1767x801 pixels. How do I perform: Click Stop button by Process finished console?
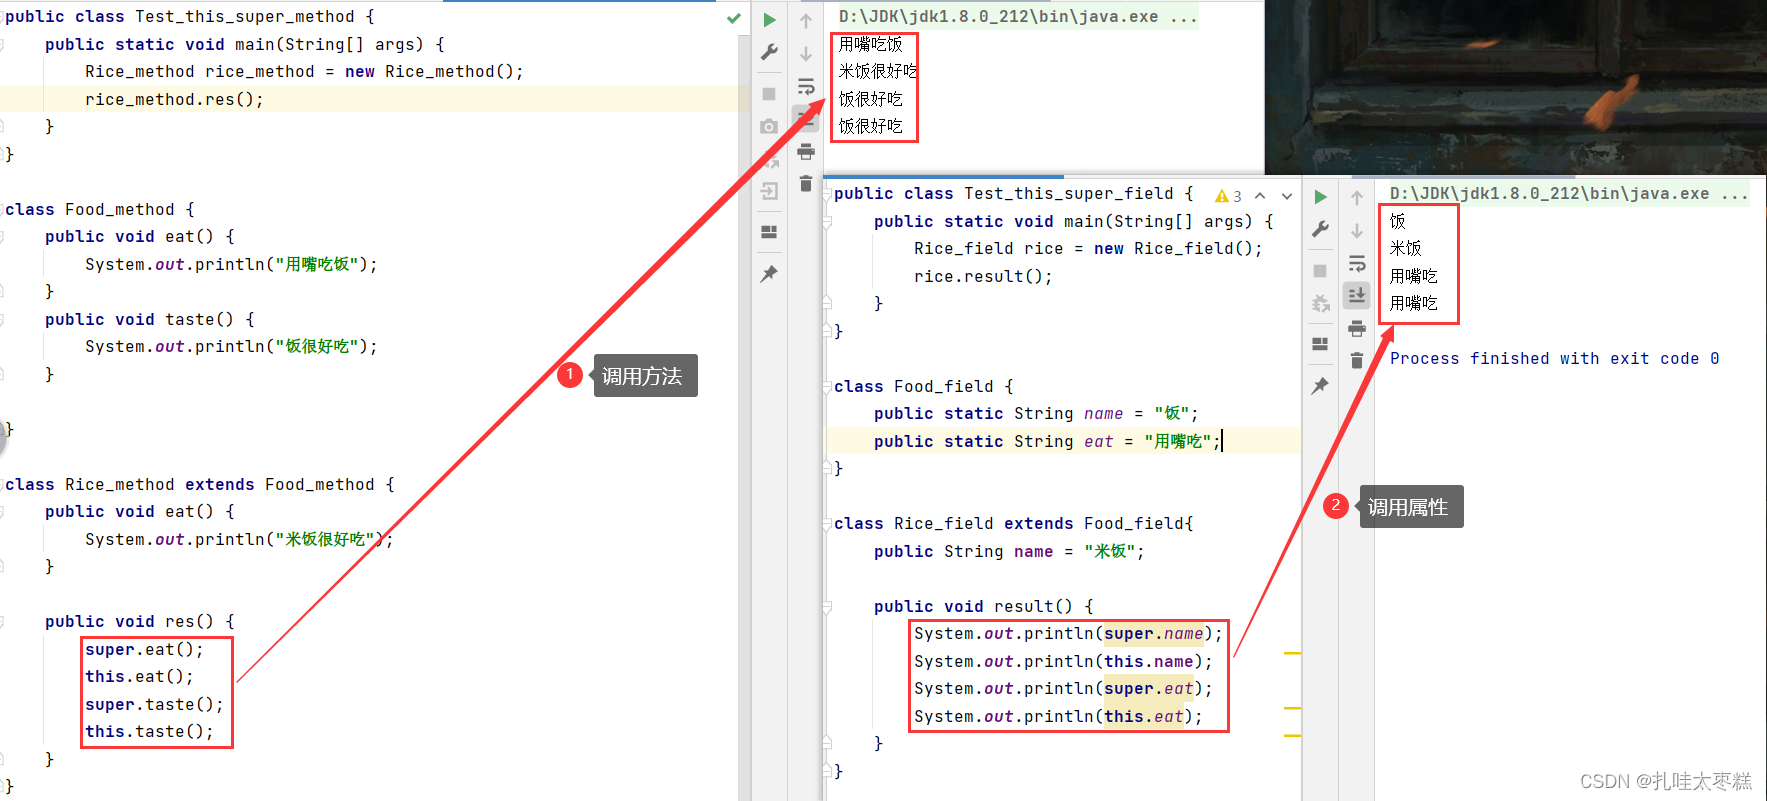pyautogui.click(x=1320, y=271)
